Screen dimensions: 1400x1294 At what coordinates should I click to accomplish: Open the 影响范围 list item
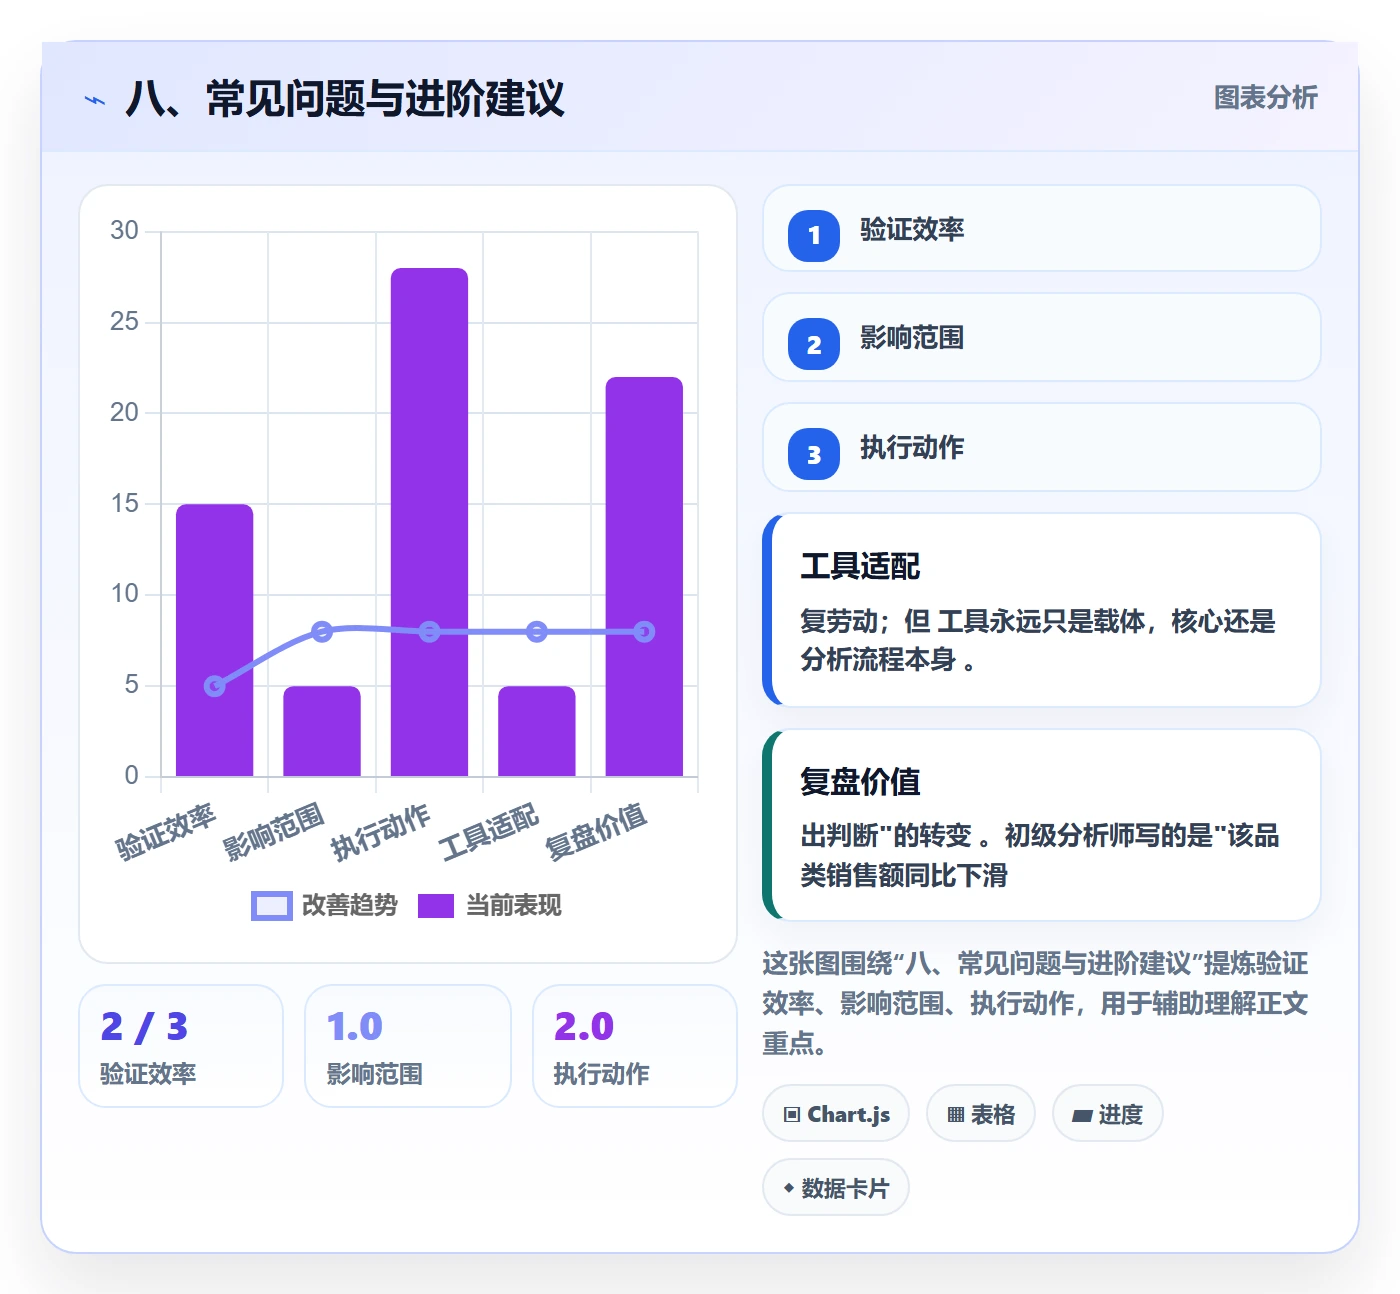pos(1042,337)
